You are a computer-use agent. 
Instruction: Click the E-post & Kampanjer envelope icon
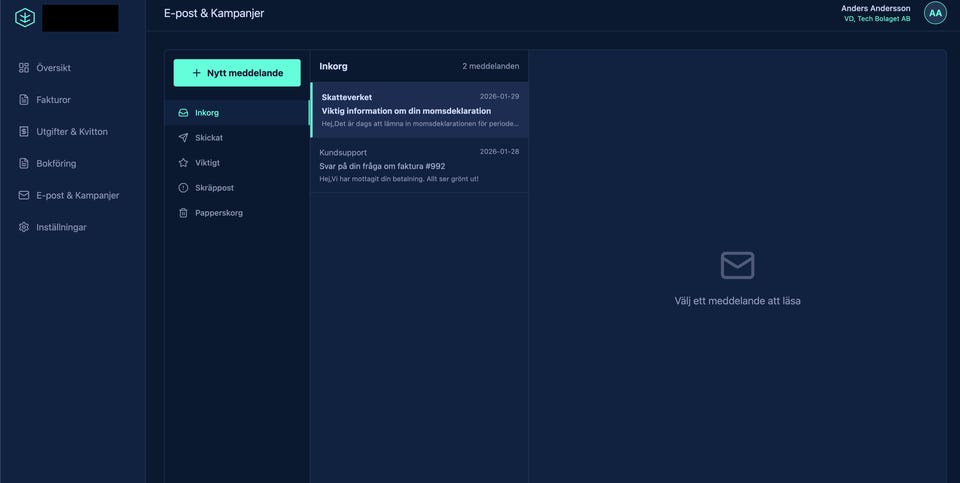[24, 195]
